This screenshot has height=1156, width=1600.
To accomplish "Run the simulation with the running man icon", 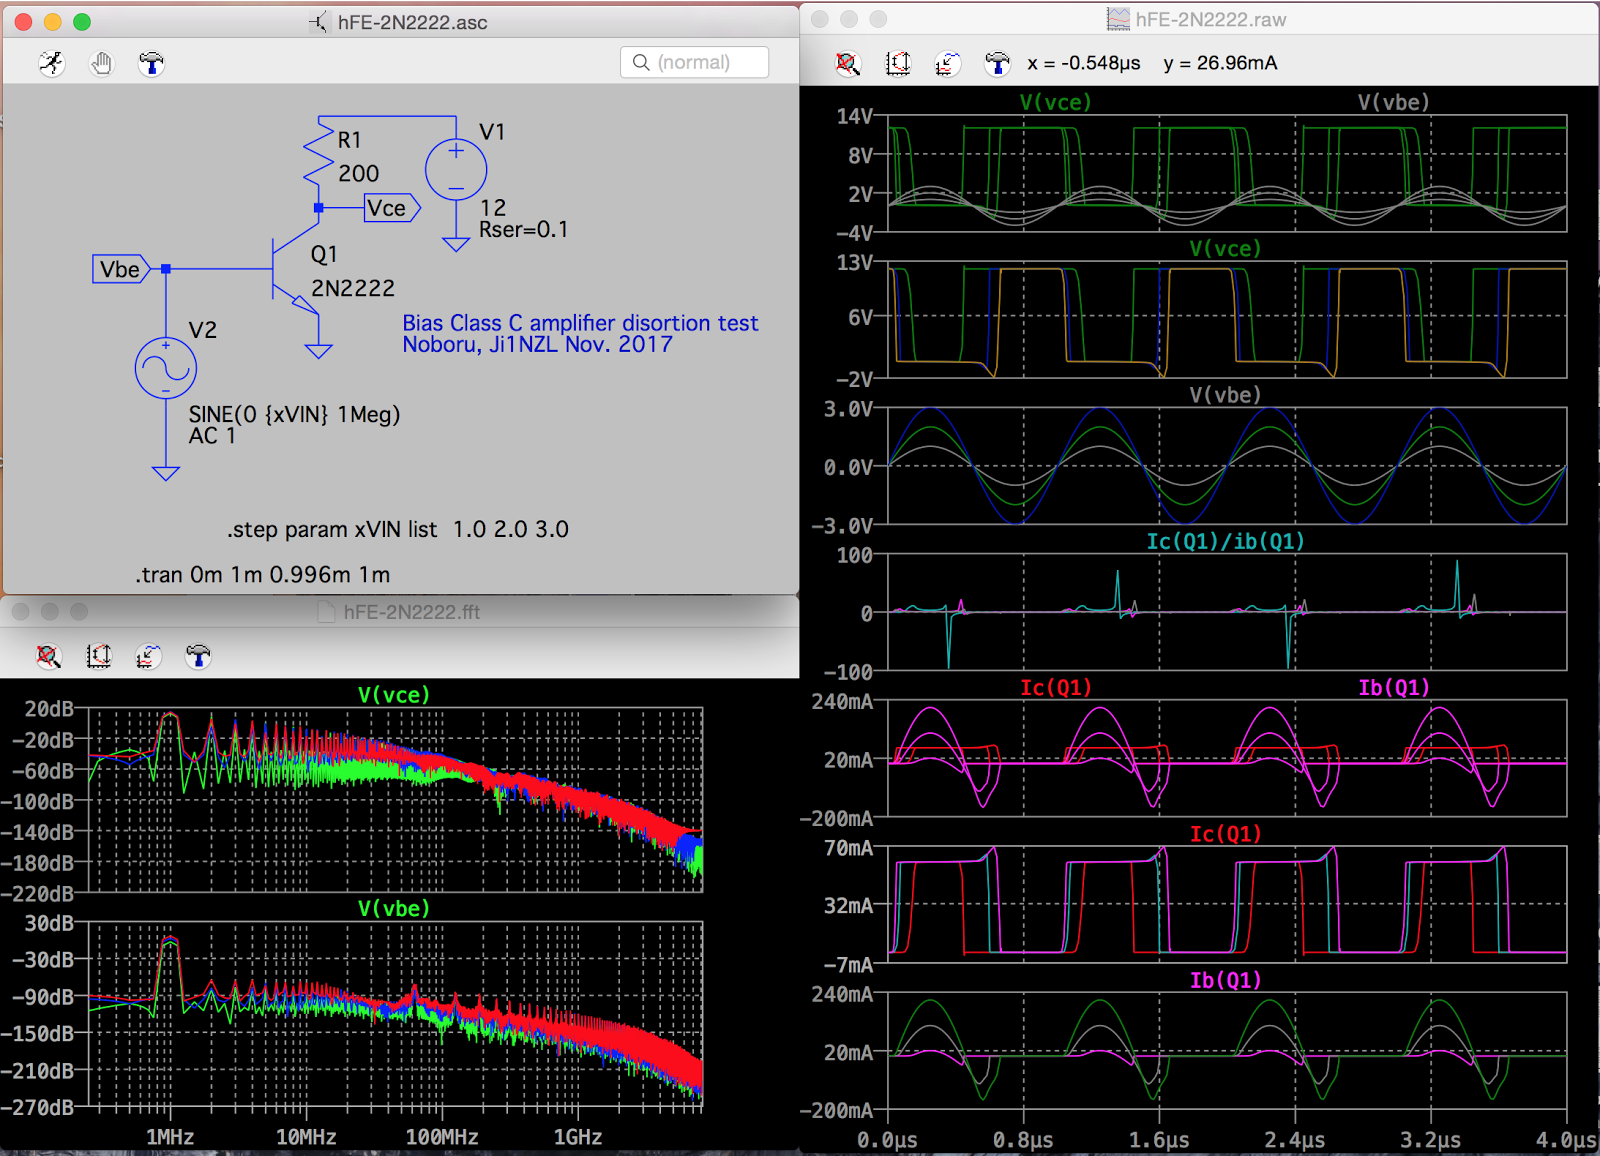I will point(52,64).
